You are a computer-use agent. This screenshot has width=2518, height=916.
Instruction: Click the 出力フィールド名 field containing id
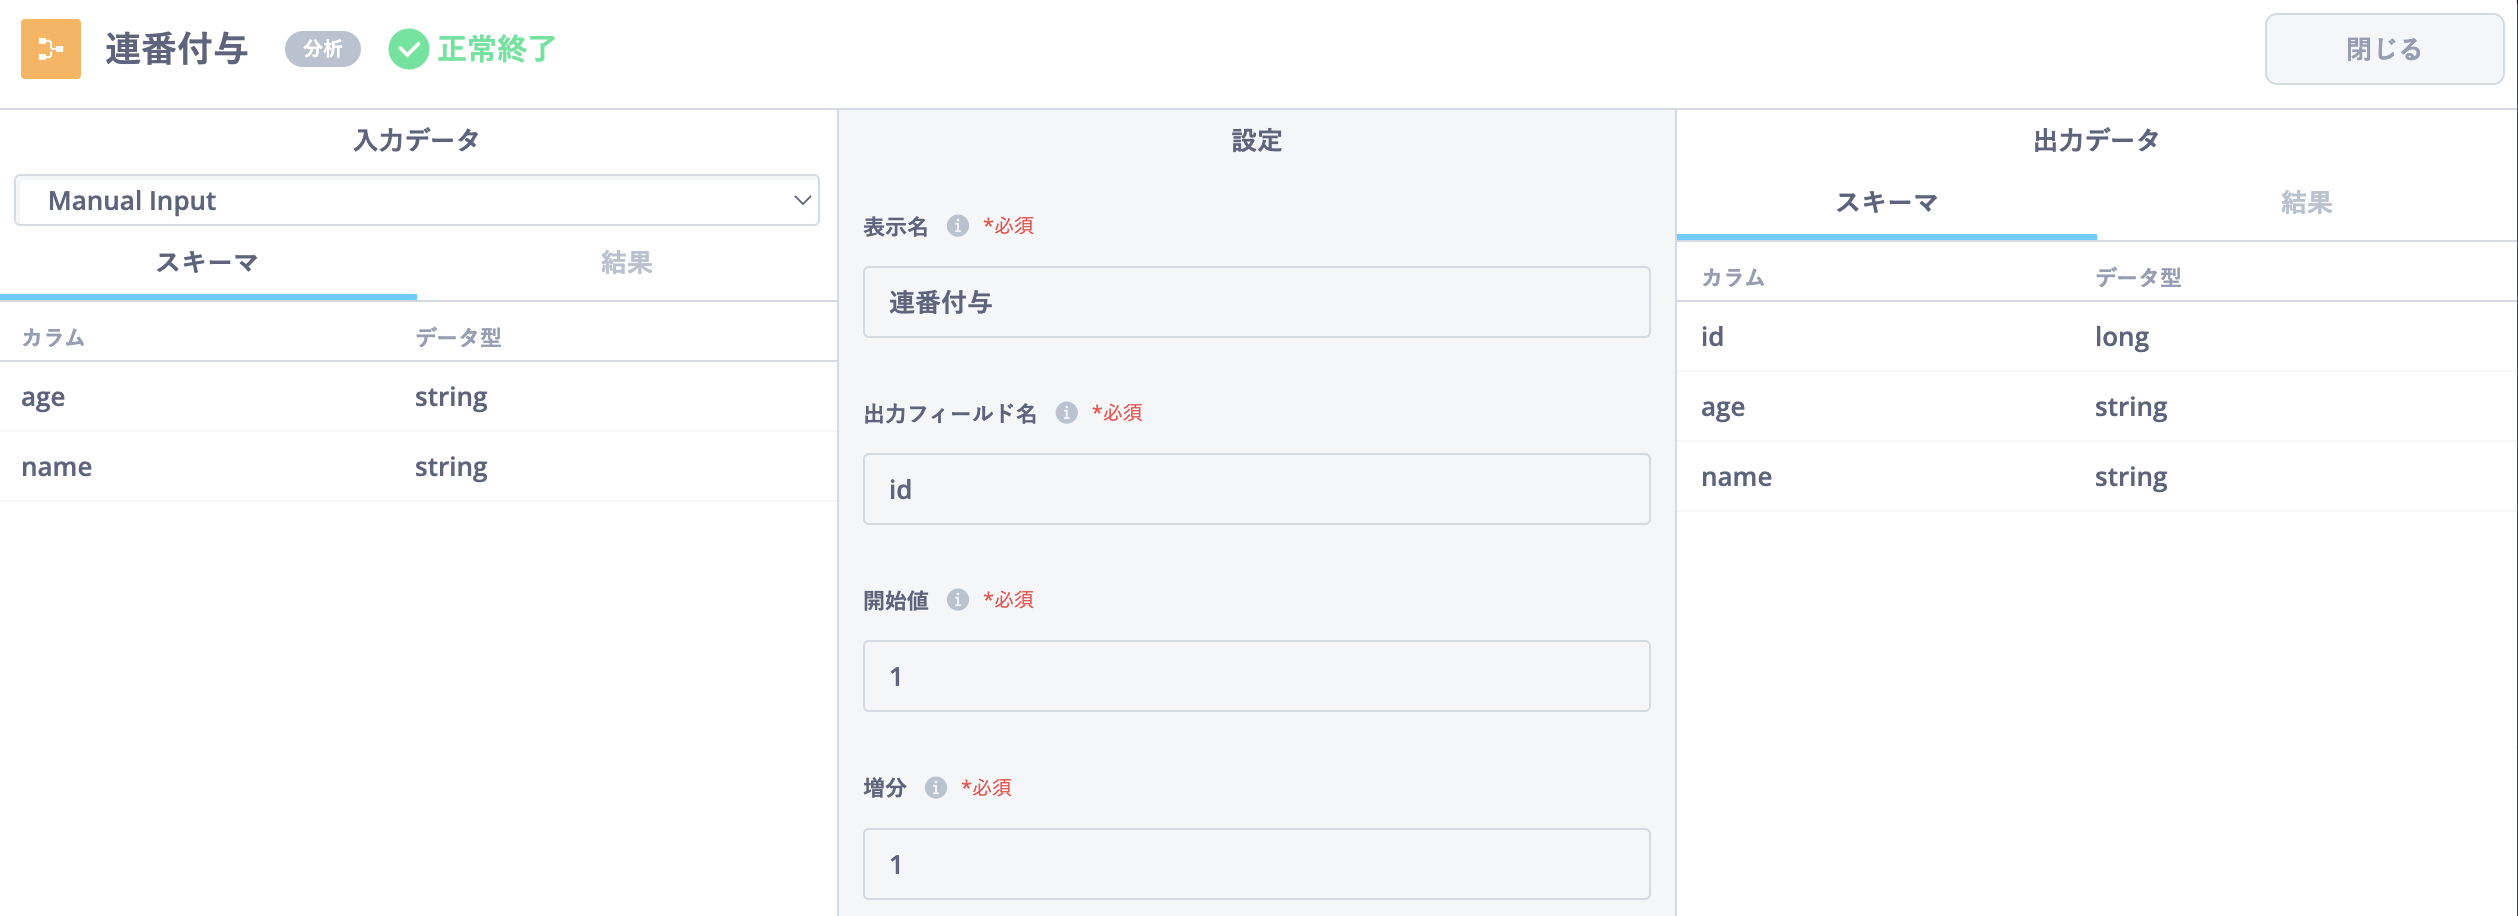(1256, 489)
